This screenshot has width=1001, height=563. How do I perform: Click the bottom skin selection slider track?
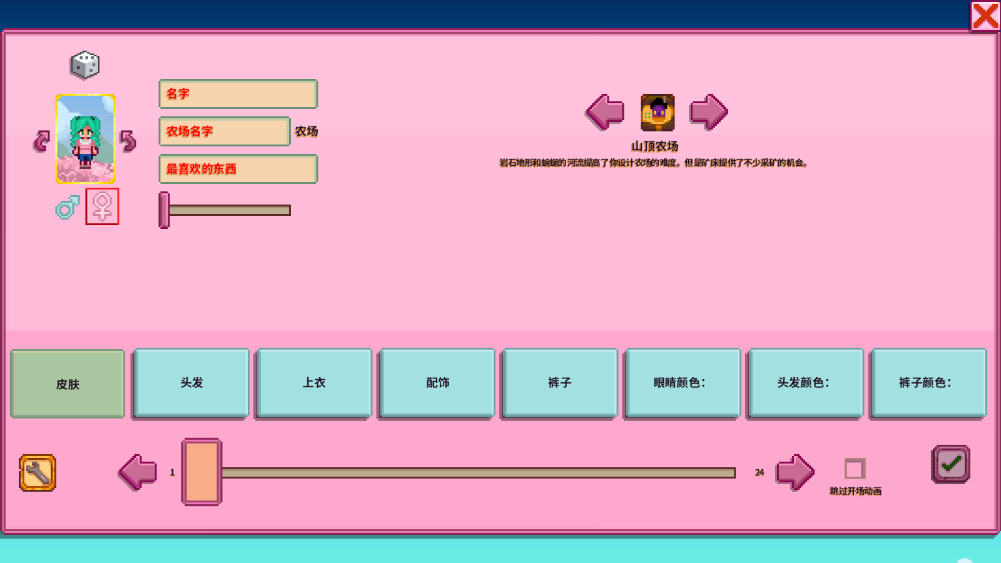point(478,473)
